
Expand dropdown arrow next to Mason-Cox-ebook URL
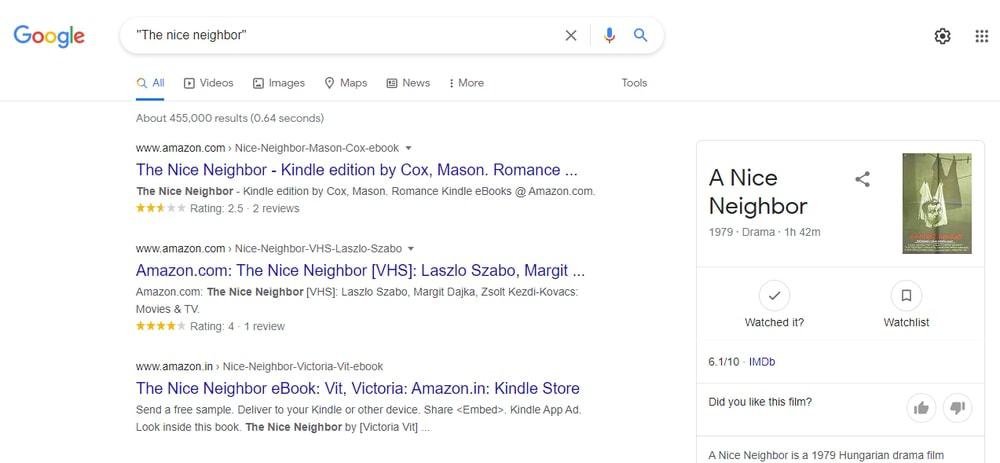[x=408, y=149]
